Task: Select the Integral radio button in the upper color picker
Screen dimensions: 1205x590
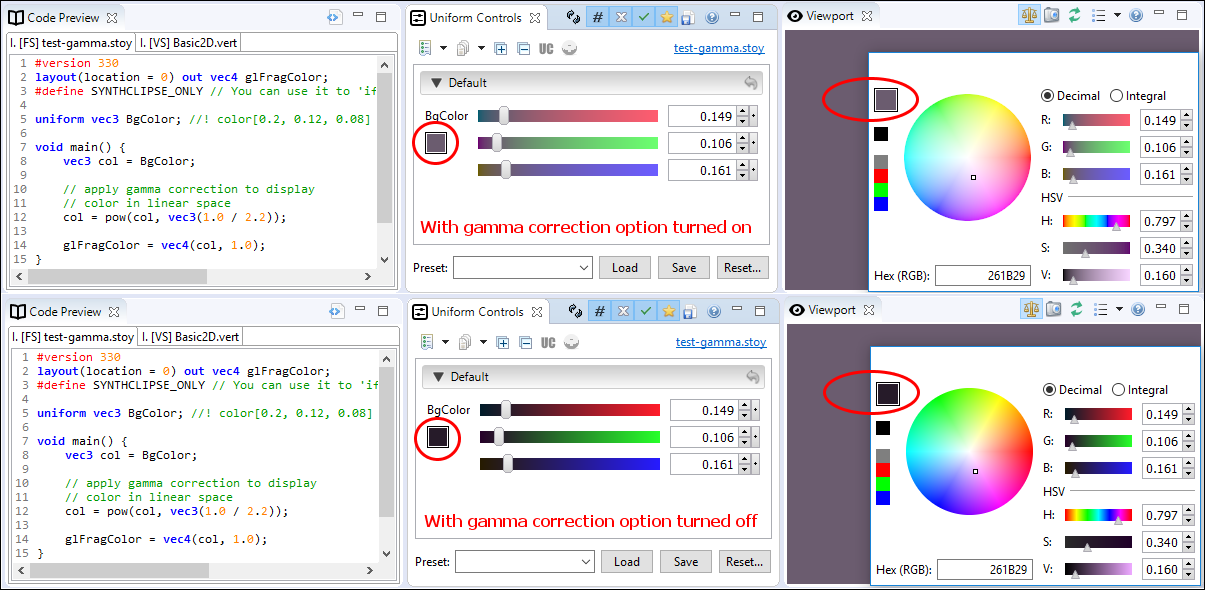Action: [x=1117, y=96]
